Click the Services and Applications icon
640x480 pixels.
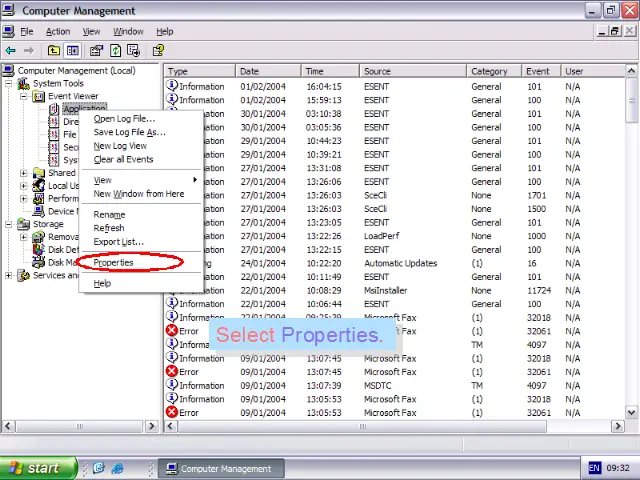tap(23, 276)
